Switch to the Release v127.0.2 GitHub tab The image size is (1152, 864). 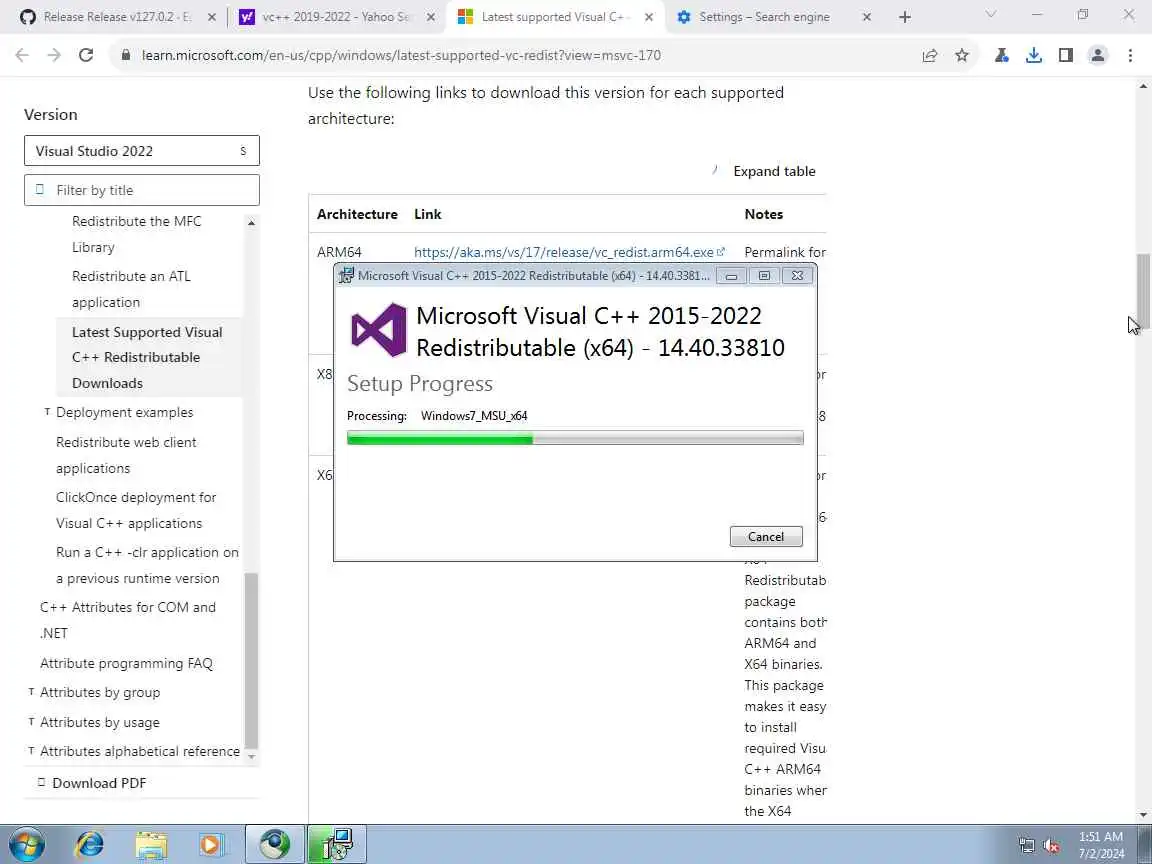coord(116,17)
